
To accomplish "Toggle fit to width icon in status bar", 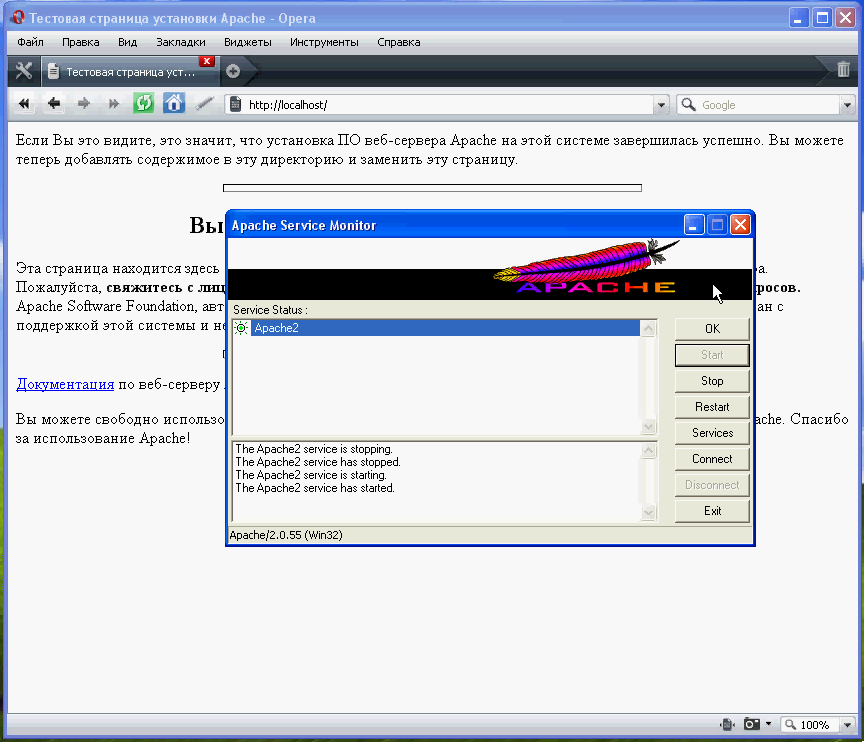I will pyautogui.click(x=727, y=724).
